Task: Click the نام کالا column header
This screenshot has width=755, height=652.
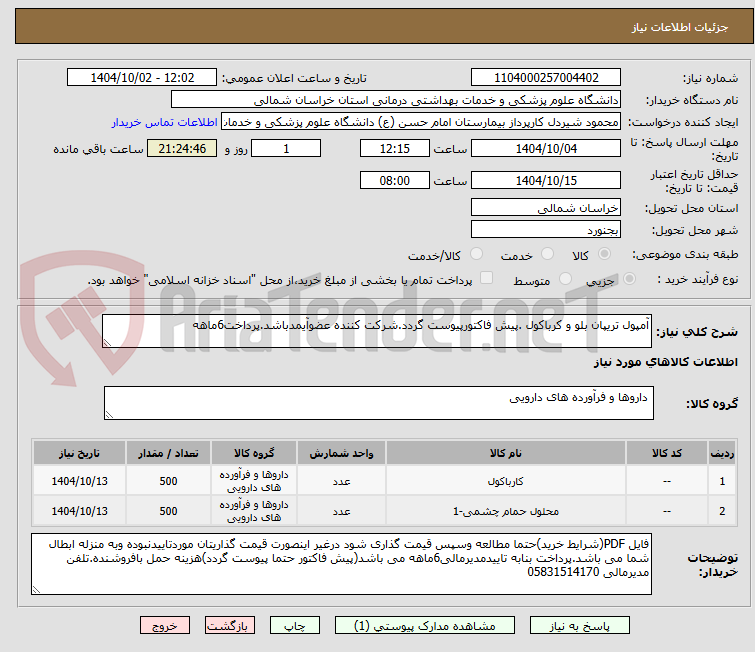Action: point(506,453)
